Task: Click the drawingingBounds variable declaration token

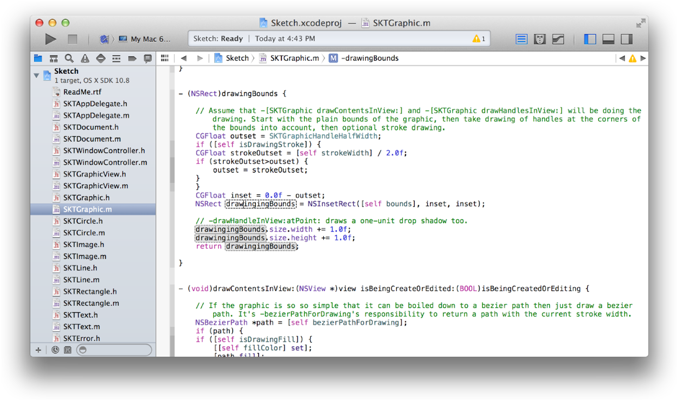Action: 261,204
